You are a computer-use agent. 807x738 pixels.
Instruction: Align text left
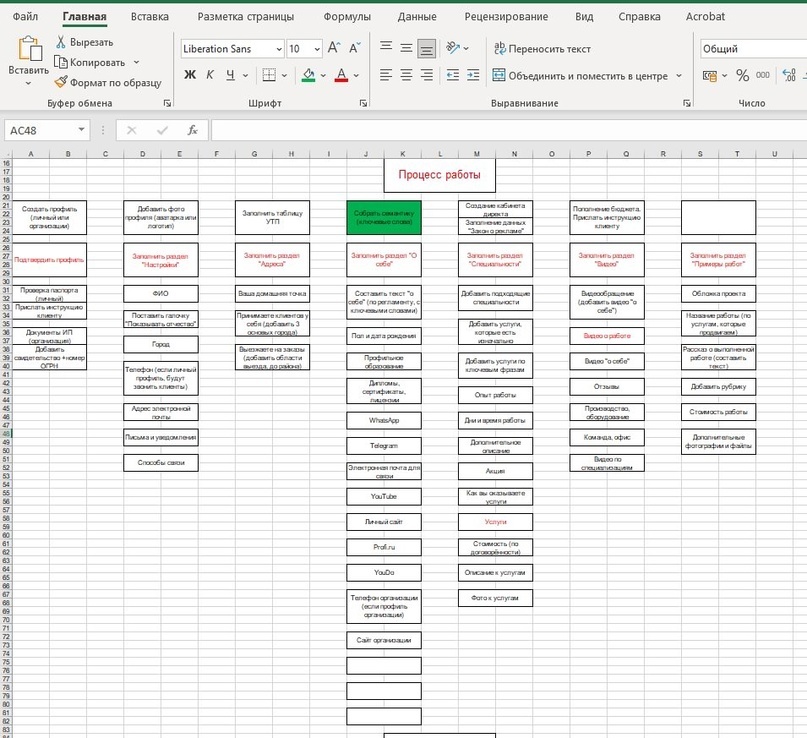point(386,75)
